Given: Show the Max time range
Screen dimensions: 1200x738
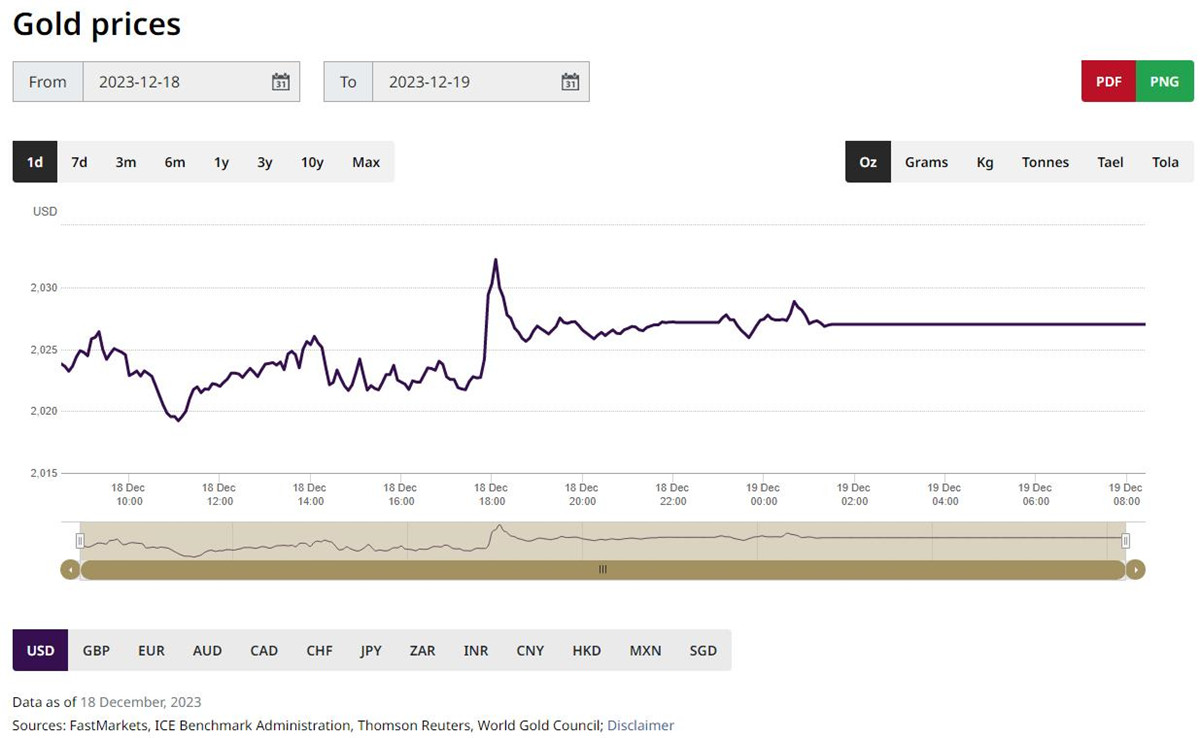Looking at the screenshot, I should click(366, 162).
